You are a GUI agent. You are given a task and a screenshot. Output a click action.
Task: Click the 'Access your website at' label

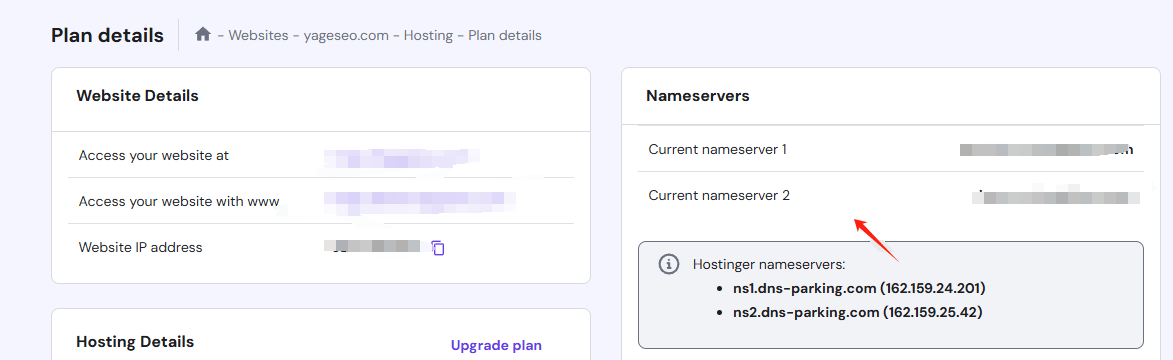[153, 156]
